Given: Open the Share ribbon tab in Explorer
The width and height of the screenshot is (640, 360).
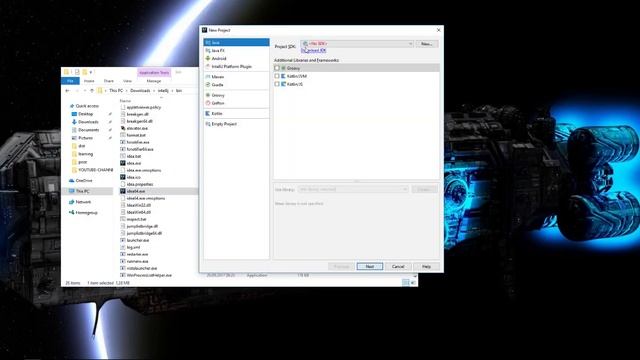Looking at the screenshot, I should 109,81.
